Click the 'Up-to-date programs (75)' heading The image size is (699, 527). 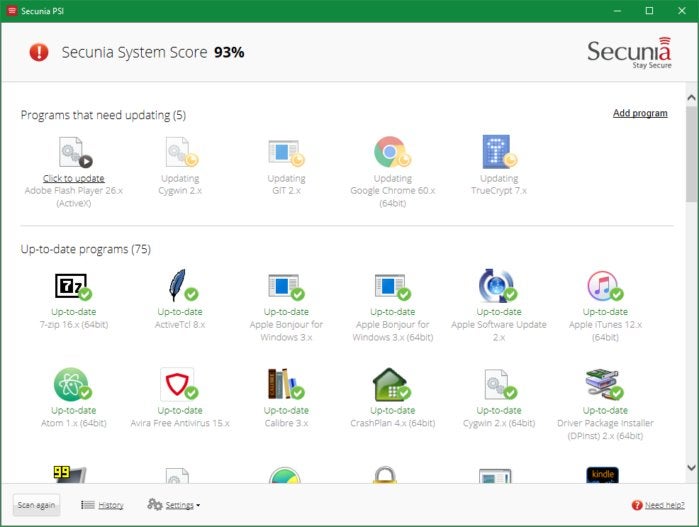(x=86, y=249)
